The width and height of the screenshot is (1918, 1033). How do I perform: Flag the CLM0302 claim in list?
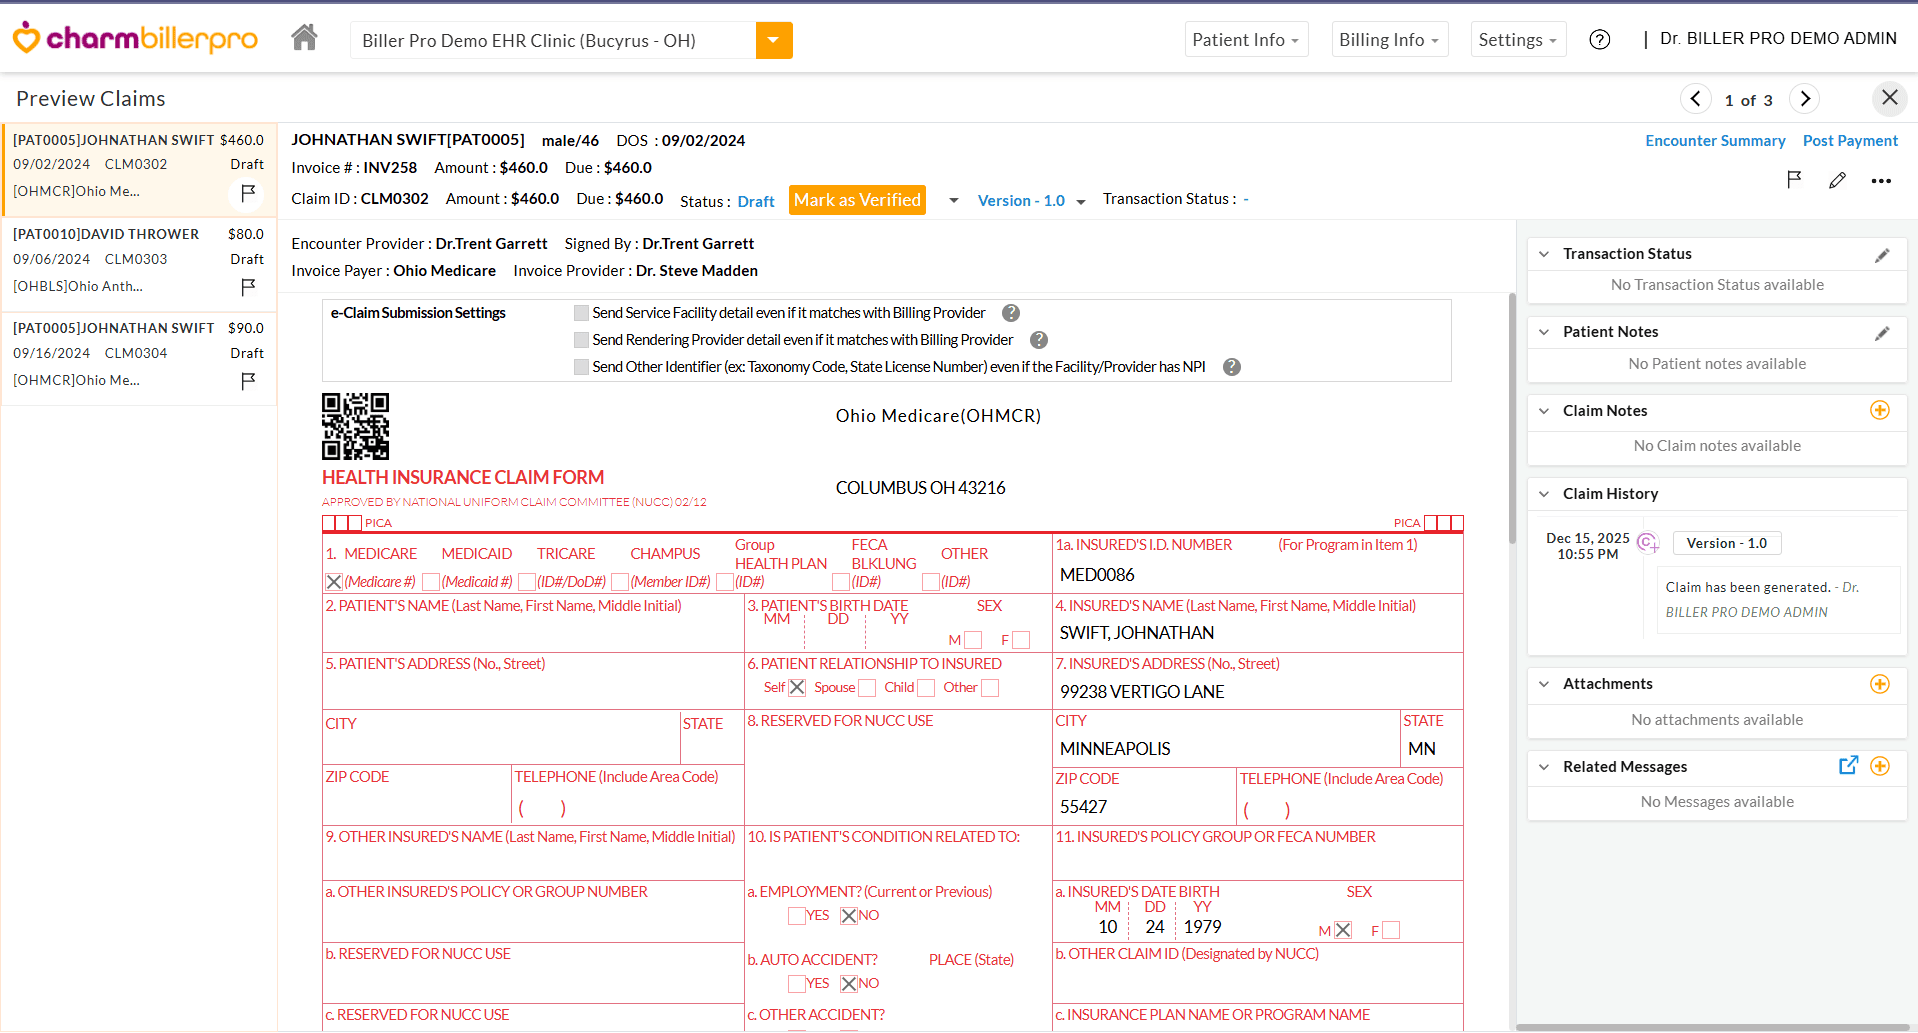click(x=248, y=192)
